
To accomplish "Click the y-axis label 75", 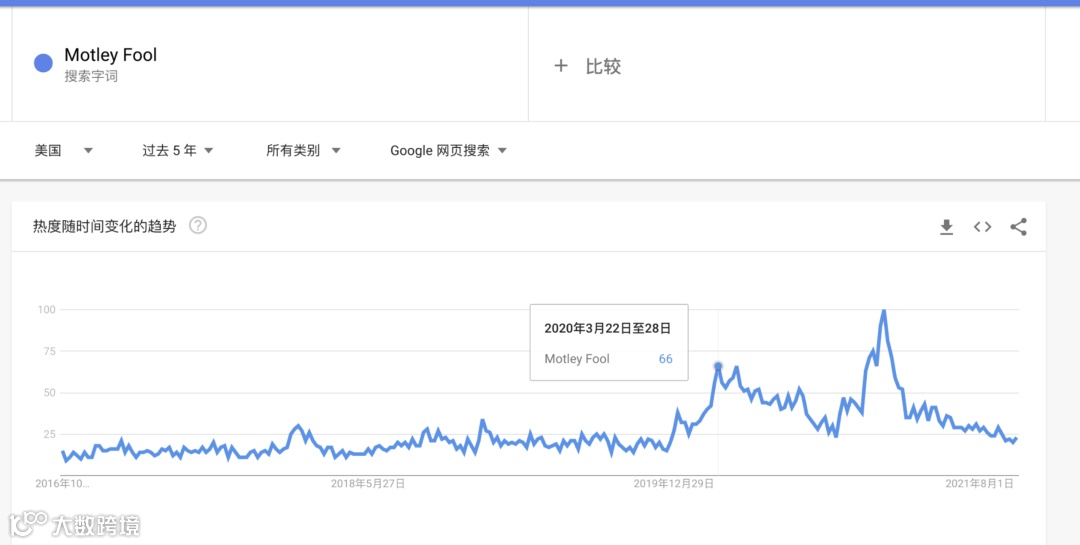I will (48, 351).
